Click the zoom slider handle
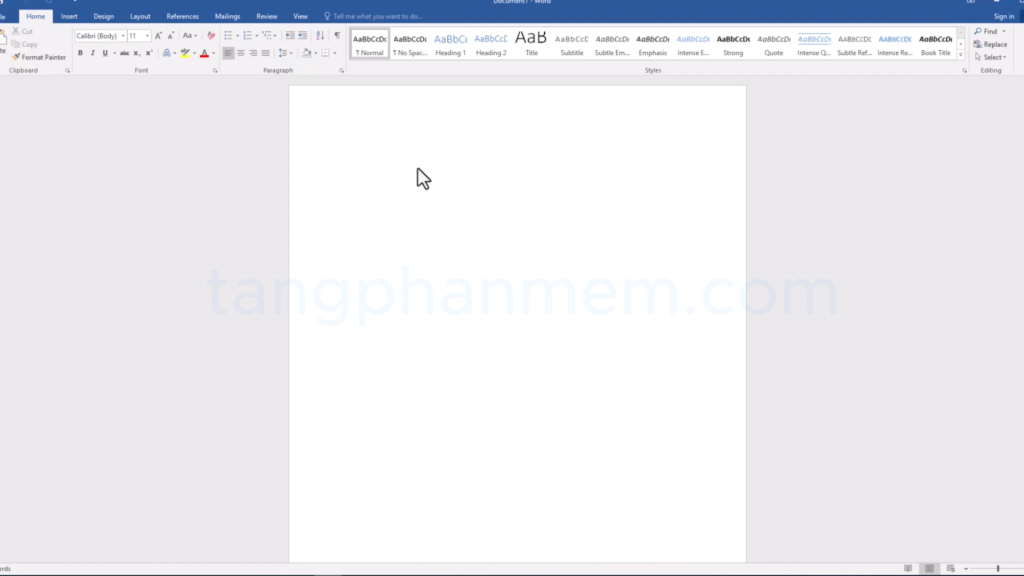Viewport: 1024px width, 576px height. (x=998, y=569)
